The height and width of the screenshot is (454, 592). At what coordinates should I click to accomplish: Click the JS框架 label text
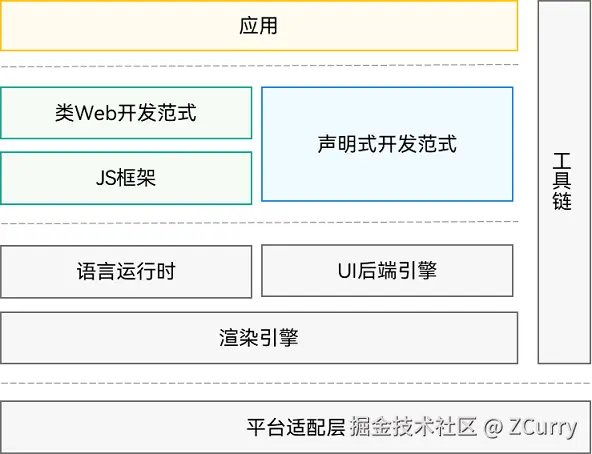click(x=126, y=178)
